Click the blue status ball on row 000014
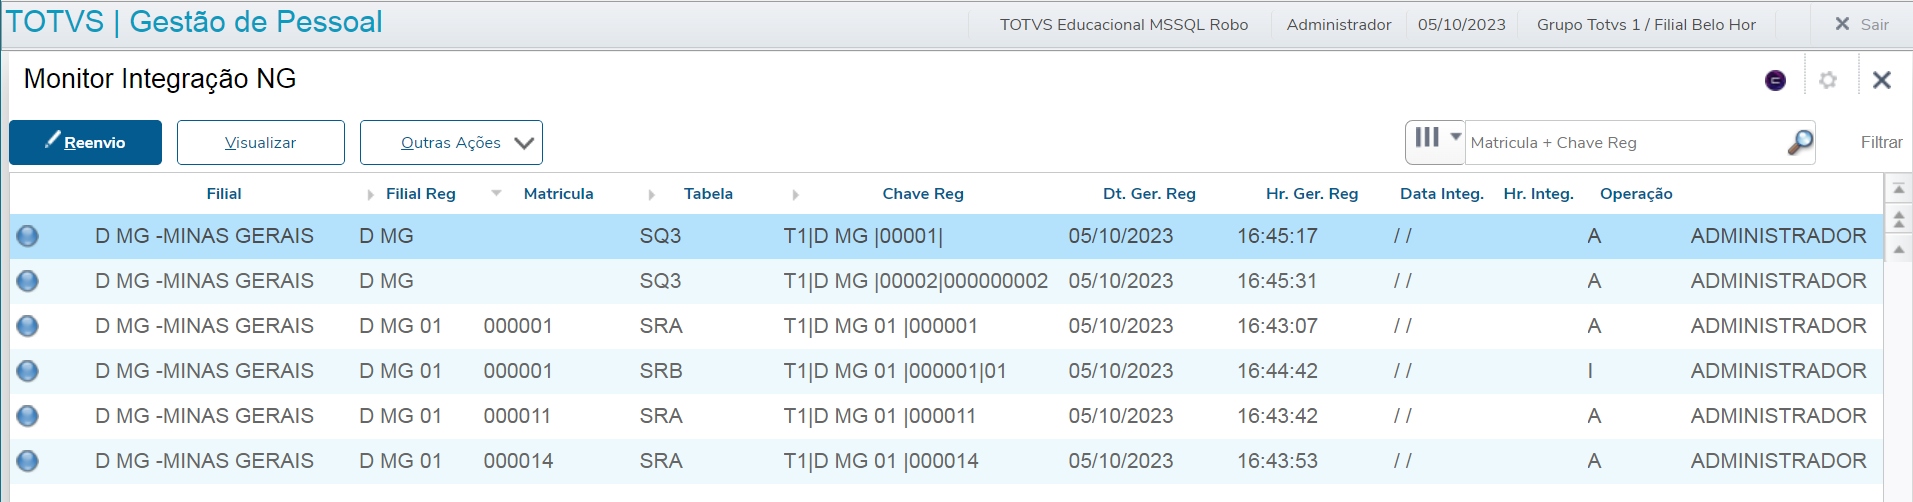 [28, 461]
